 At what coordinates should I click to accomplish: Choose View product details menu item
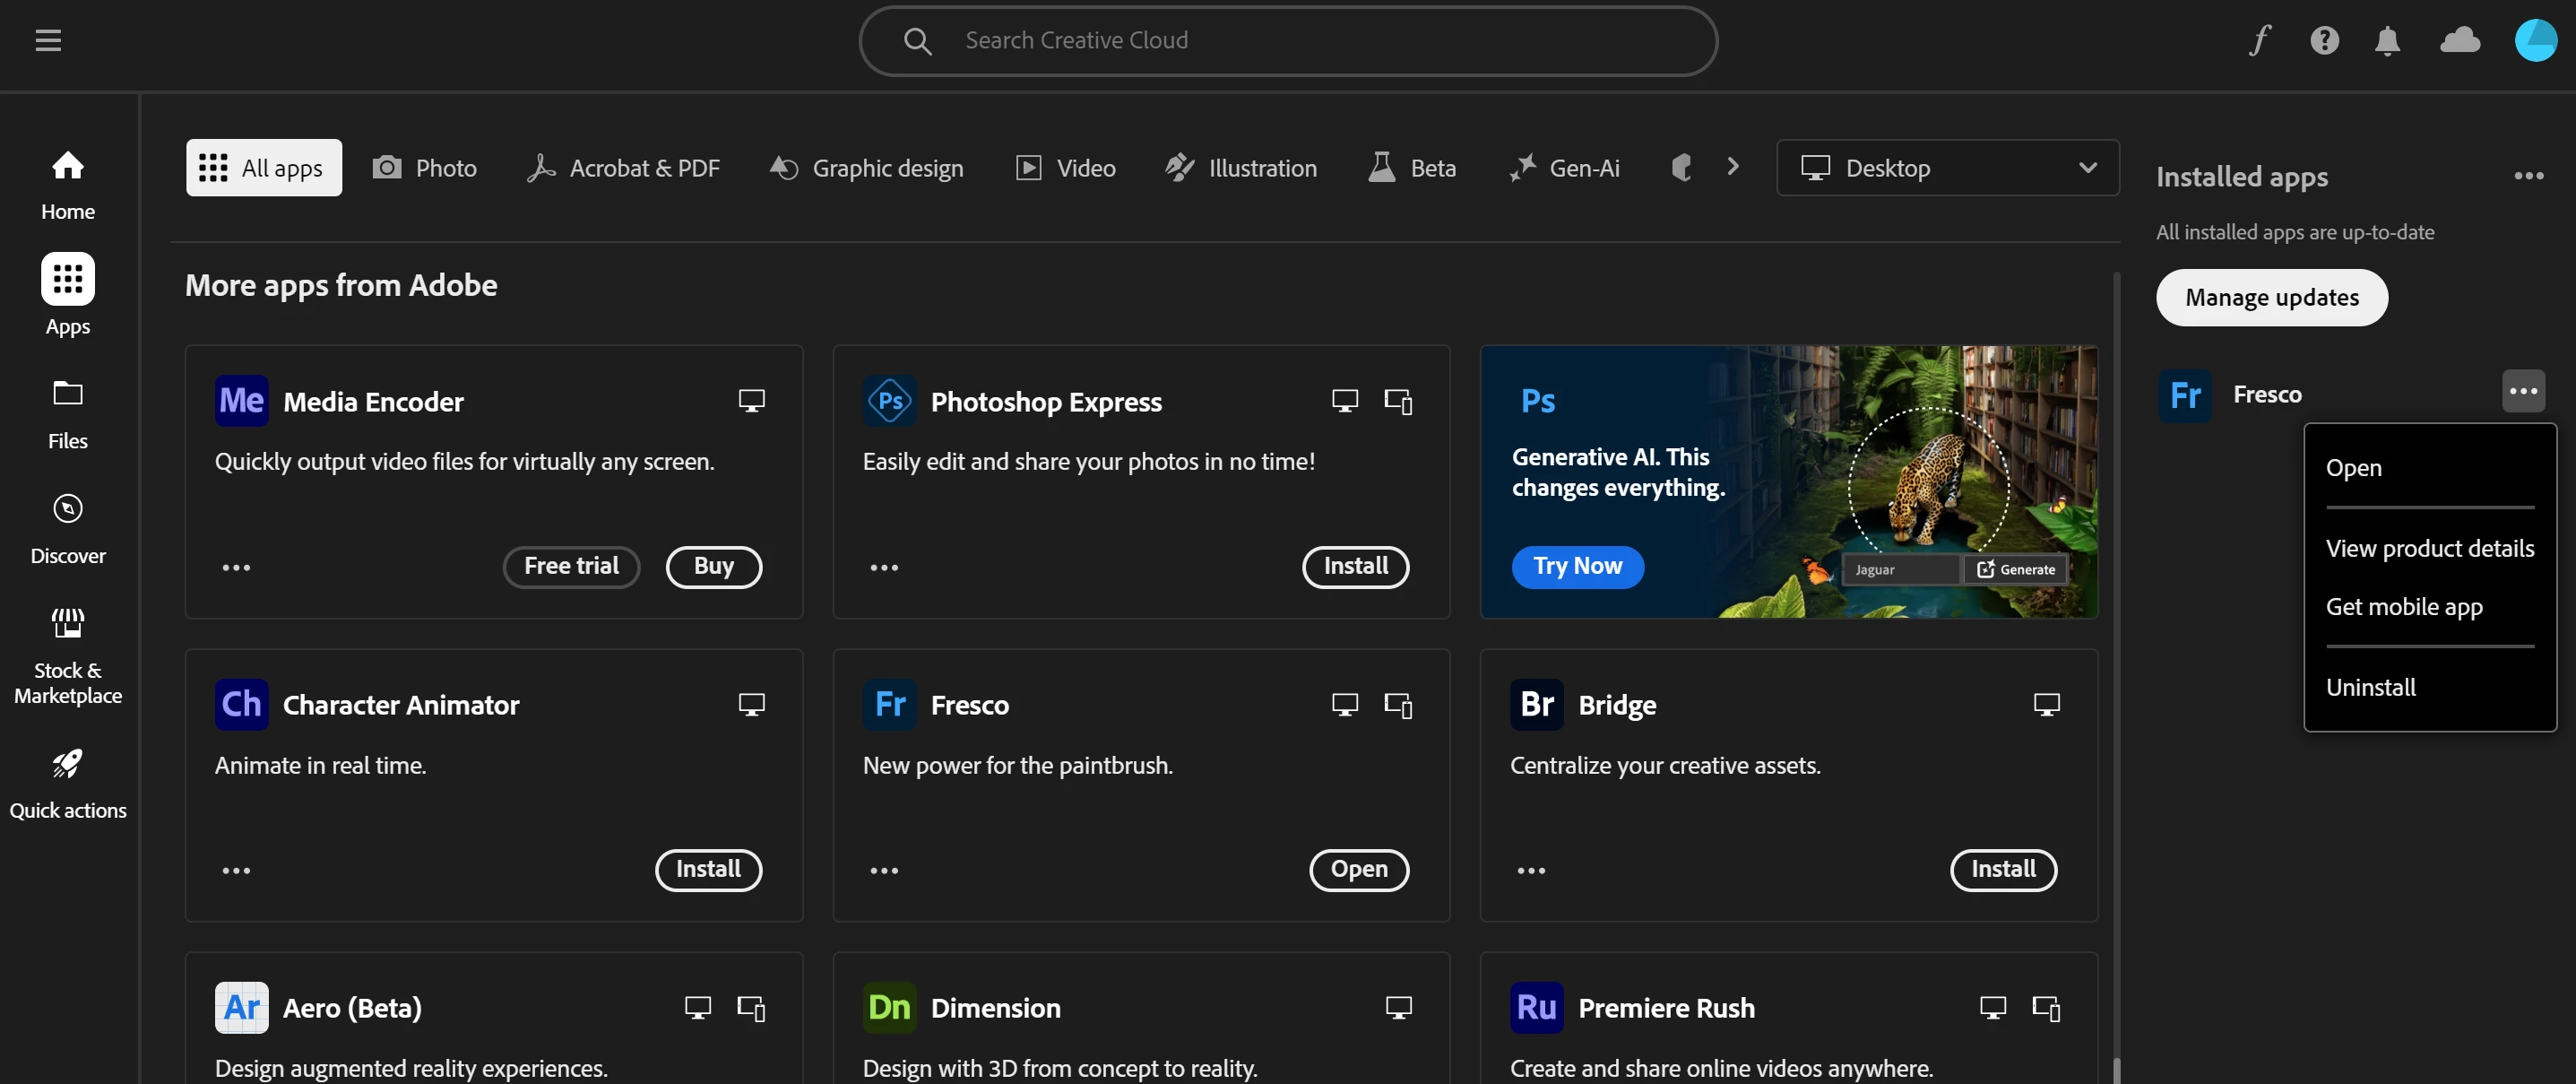pos(2429,548)
